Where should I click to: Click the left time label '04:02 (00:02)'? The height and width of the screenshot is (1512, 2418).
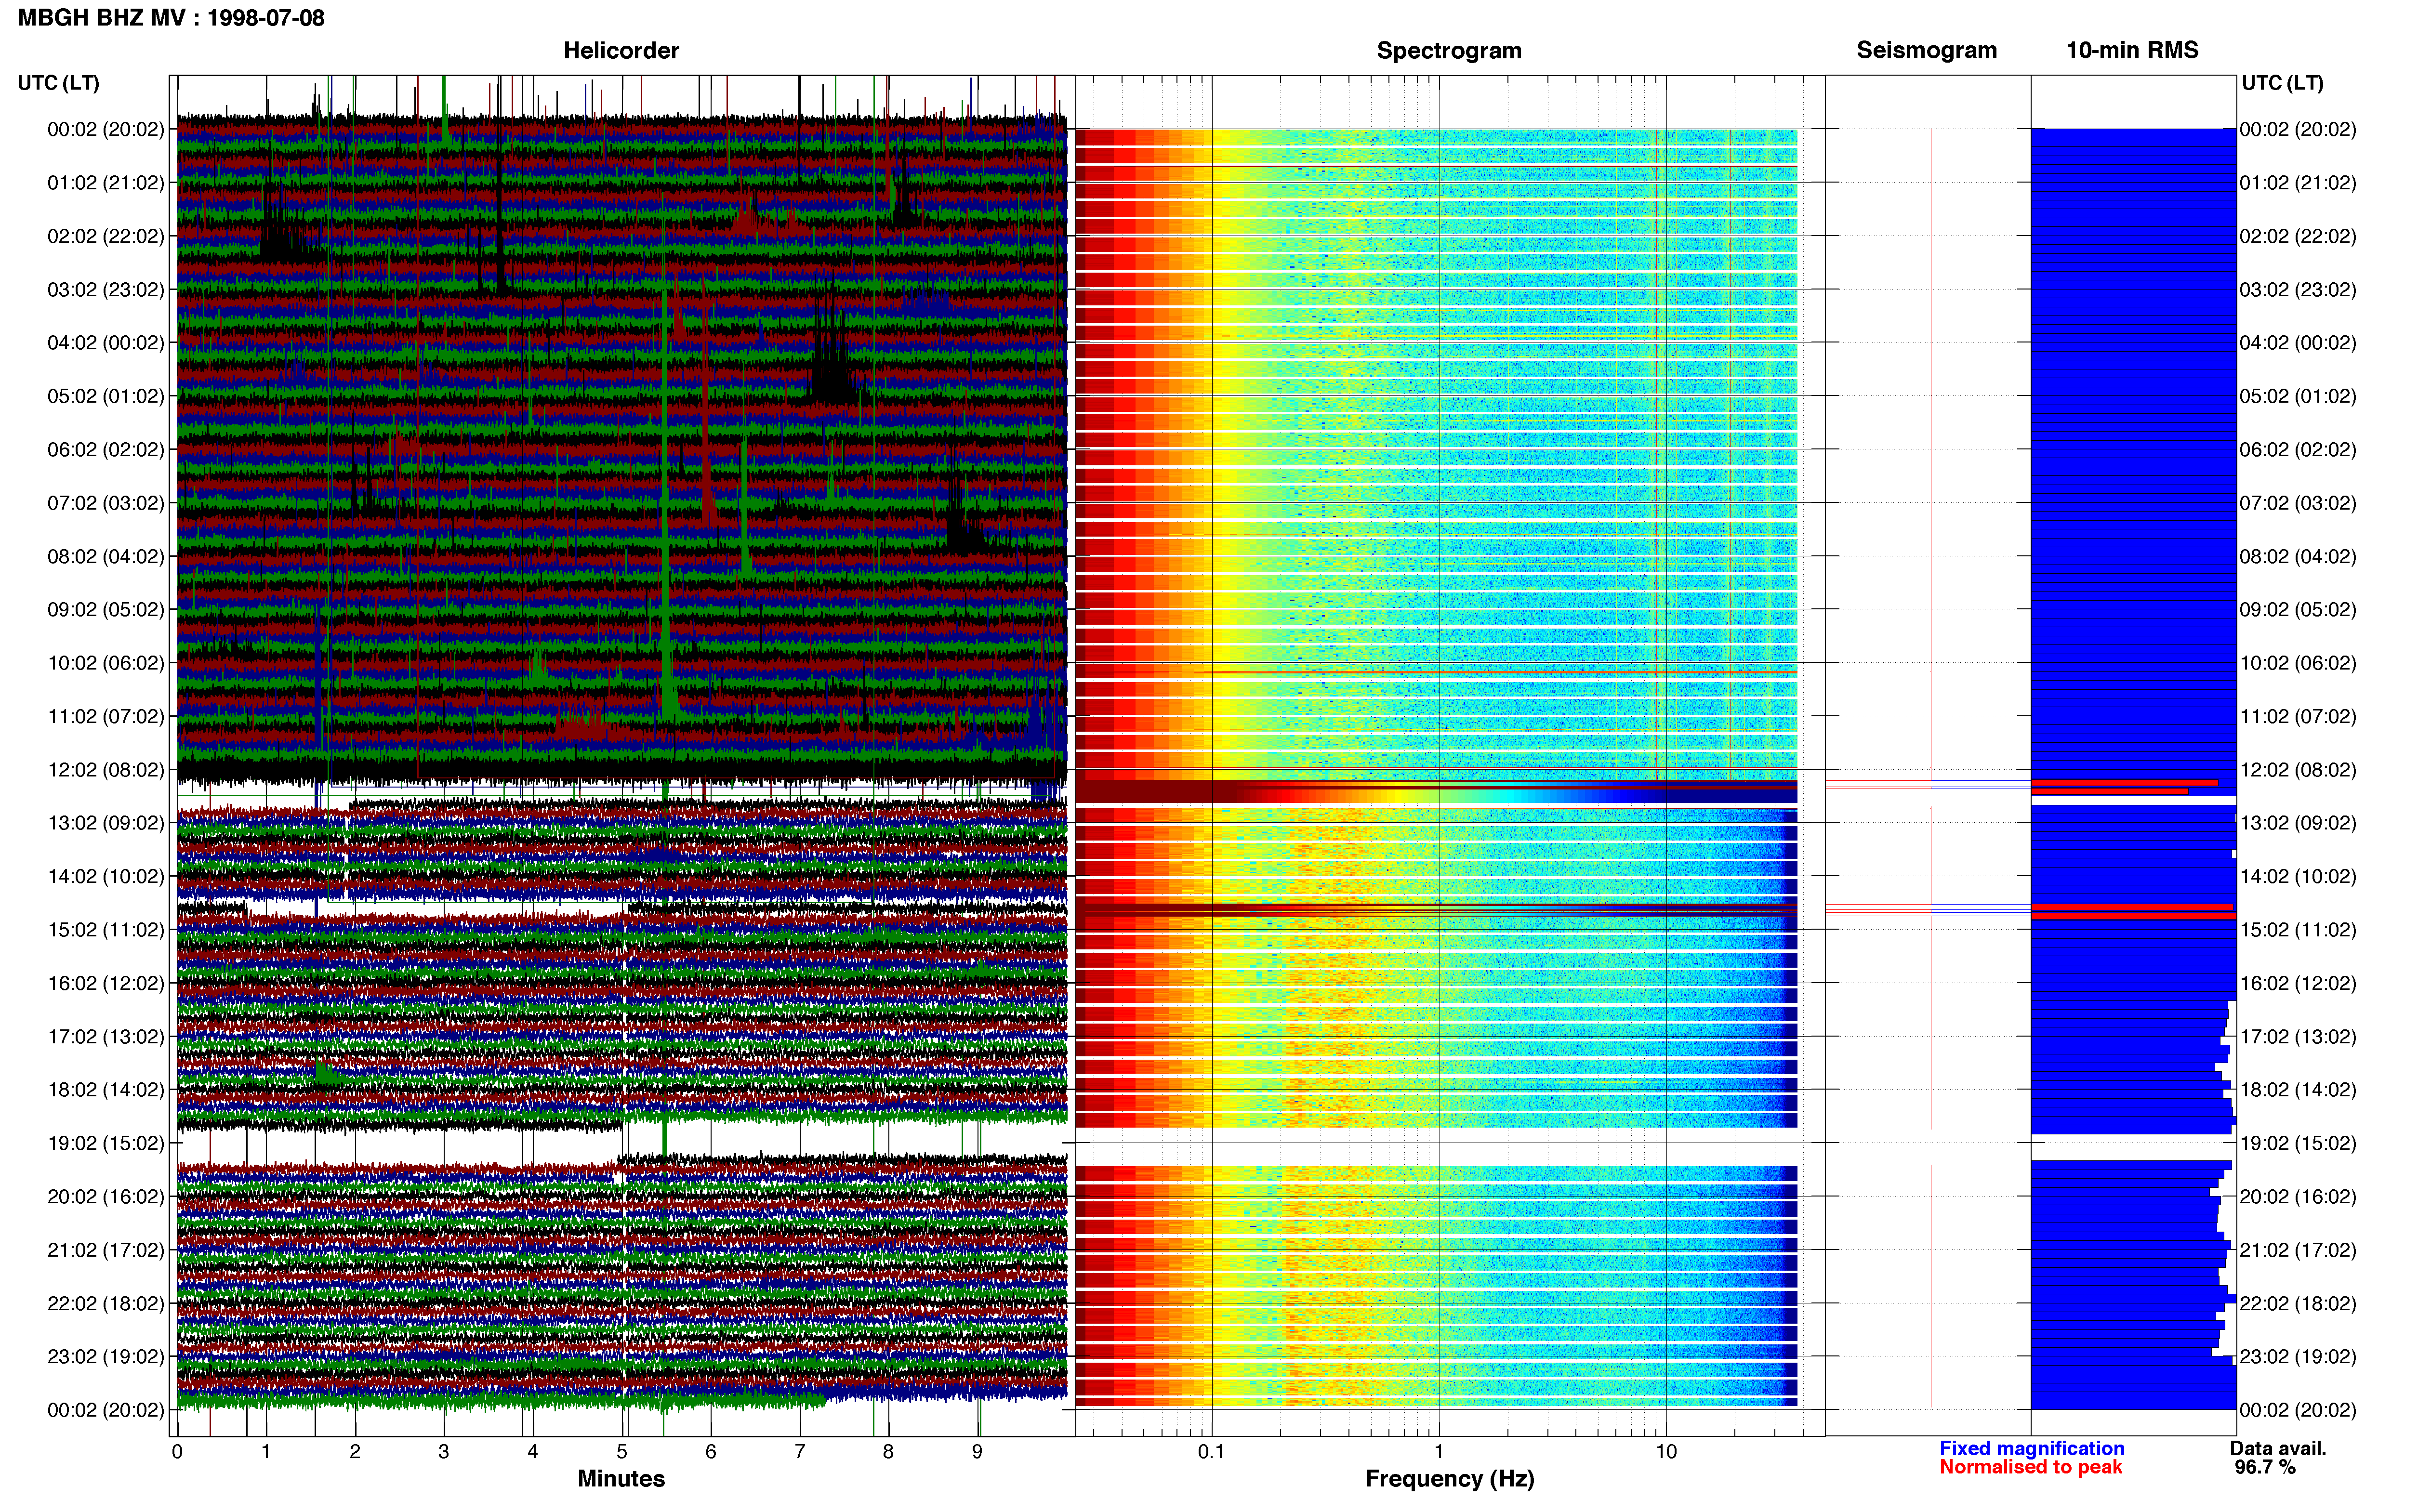[106, 342]
